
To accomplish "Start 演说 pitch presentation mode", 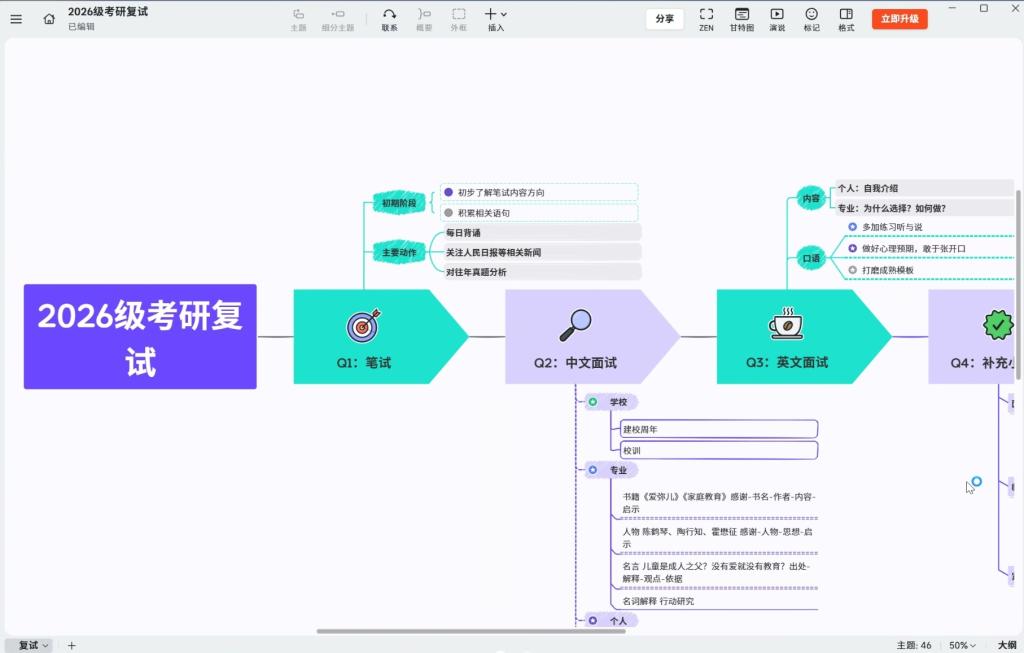I will tap(777, 19).
